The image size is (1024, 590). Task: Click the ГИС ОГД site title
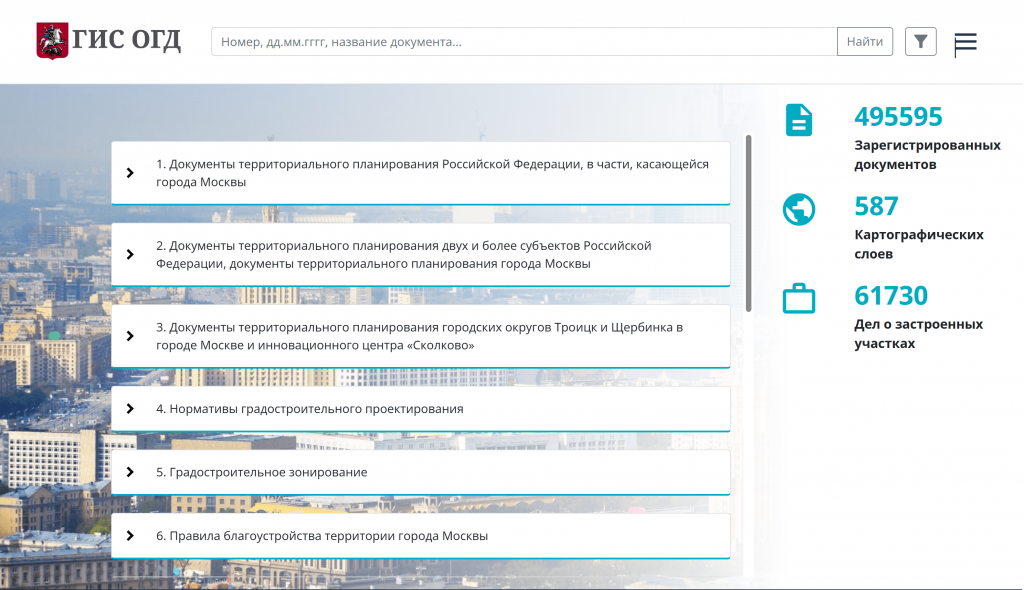coord(126,40)
